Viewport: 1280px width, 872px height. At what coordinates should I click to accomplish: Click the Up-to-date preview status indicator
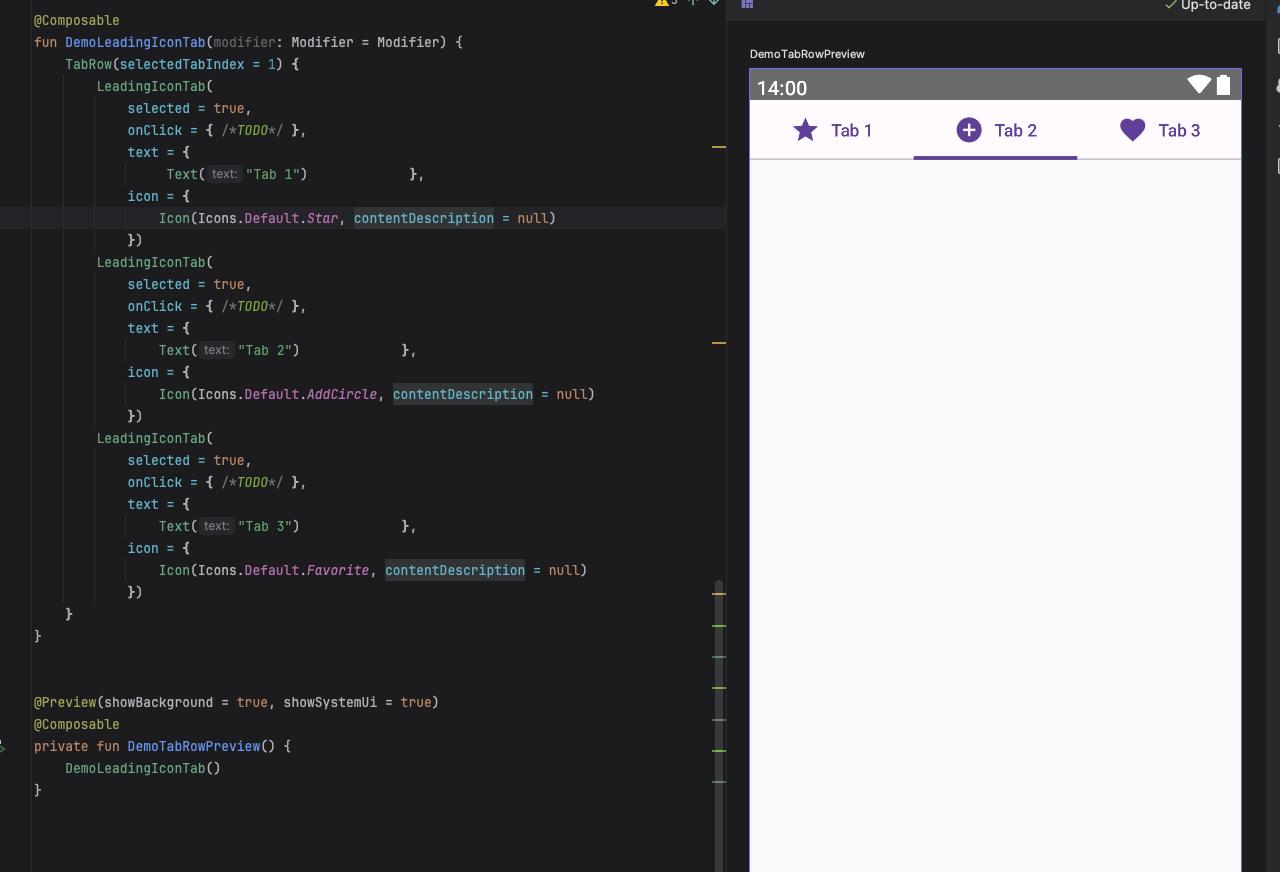pos(1207,5)
